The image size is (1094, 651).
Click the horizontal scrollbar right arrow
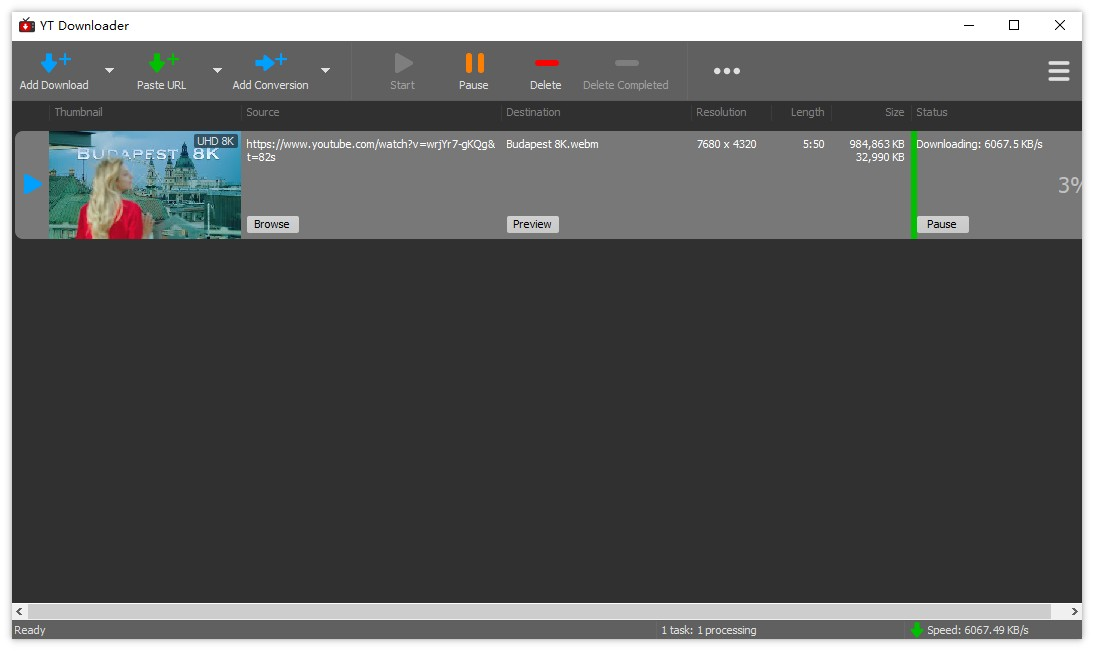[1074, 611]
